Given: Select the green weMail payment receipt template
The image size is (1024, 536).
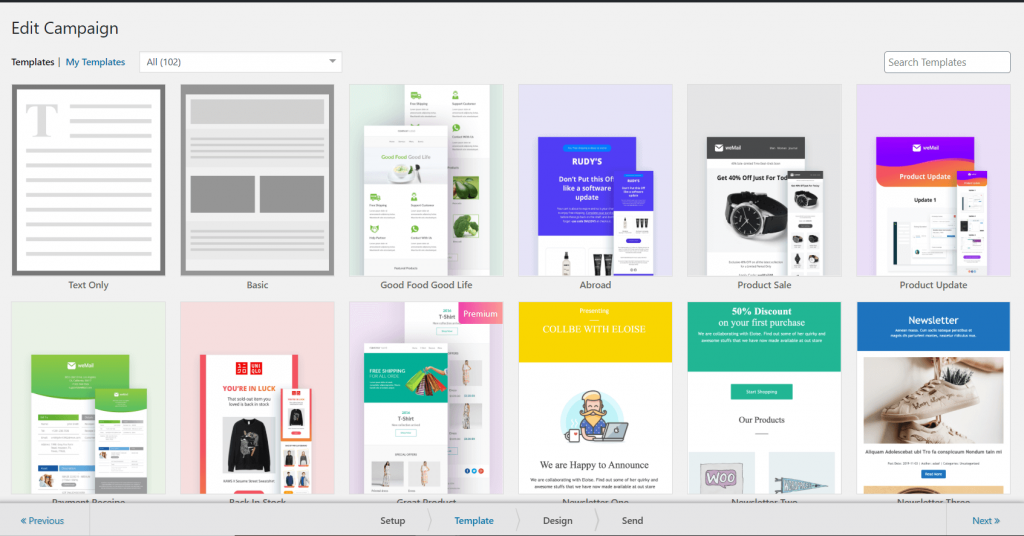Looking at the screenshot, I should 88,398.
